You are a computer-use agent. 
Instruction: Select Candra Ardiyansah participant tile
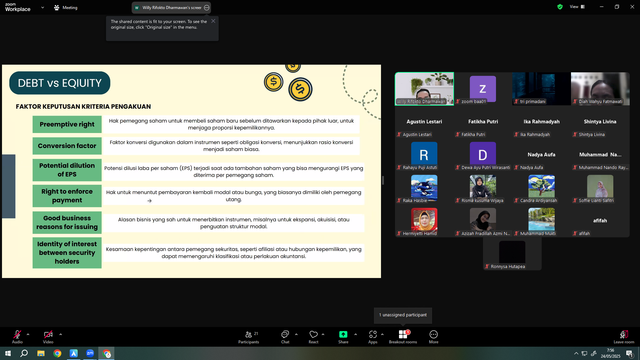(x=541, y=188)
